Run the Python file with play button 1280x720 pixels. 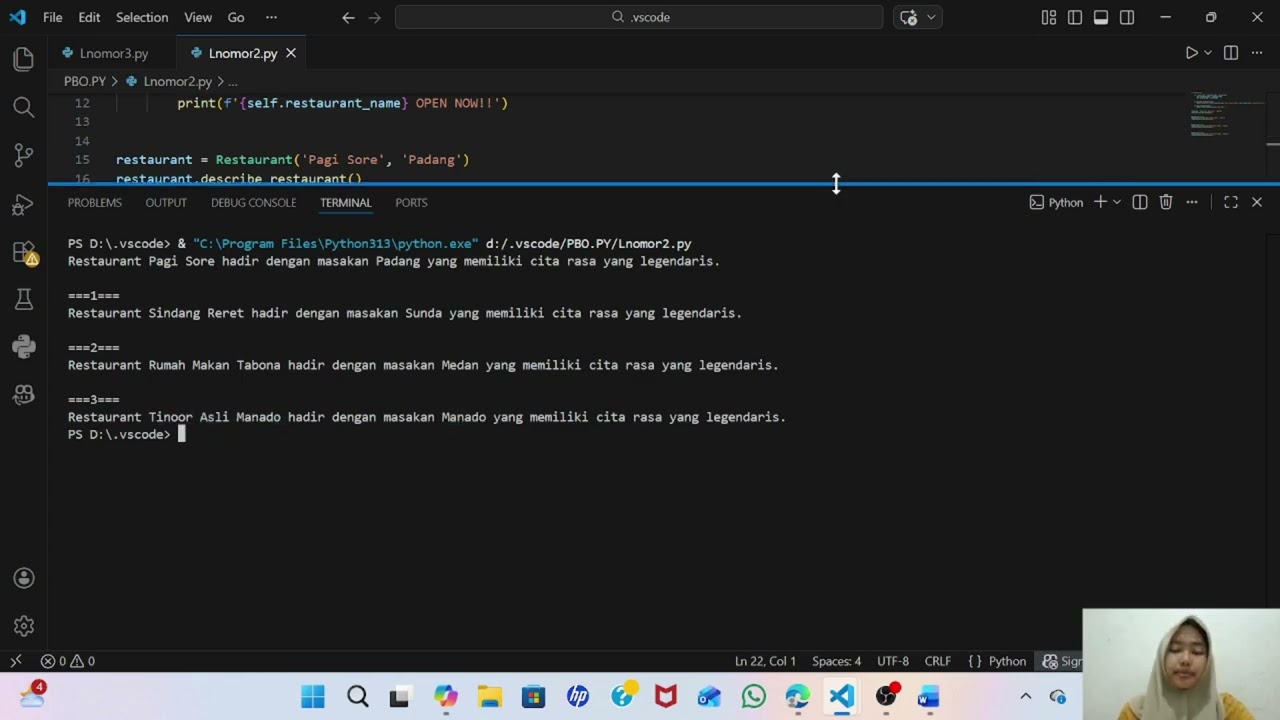[x=1191, y=53]
